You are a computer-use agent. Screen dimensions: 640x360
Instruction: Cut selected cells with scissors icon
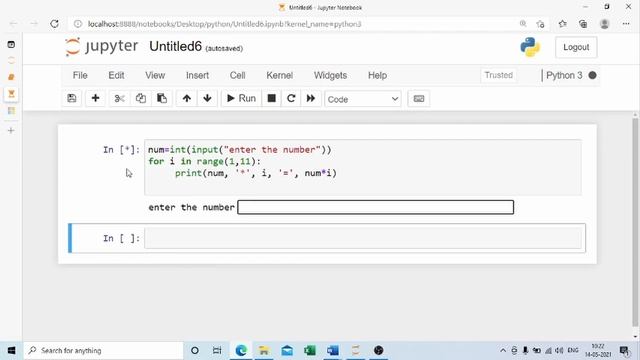click(120, 98)
